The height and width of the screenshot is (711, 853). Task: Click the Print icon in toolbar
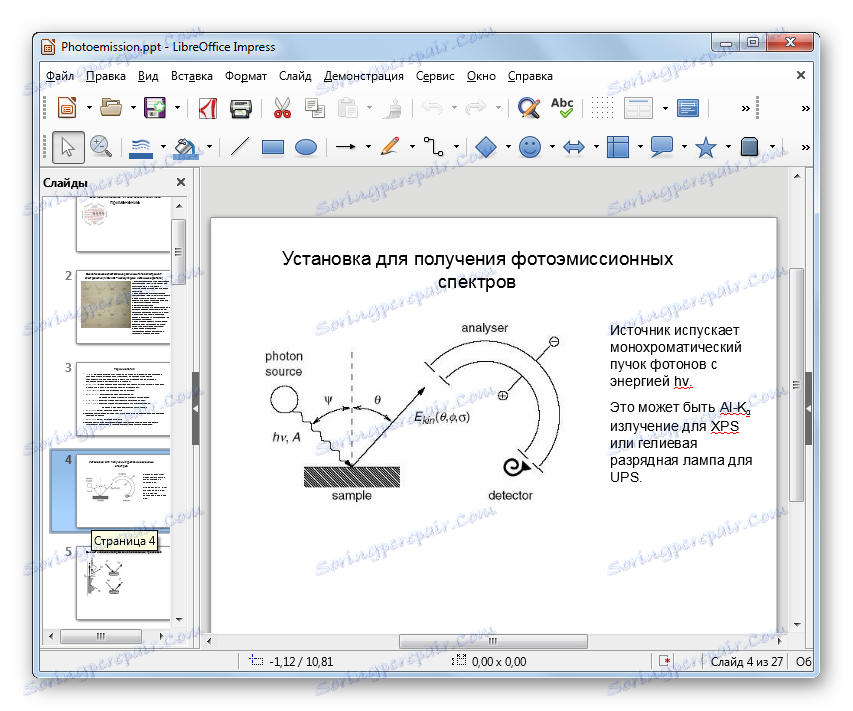(241, 108)
